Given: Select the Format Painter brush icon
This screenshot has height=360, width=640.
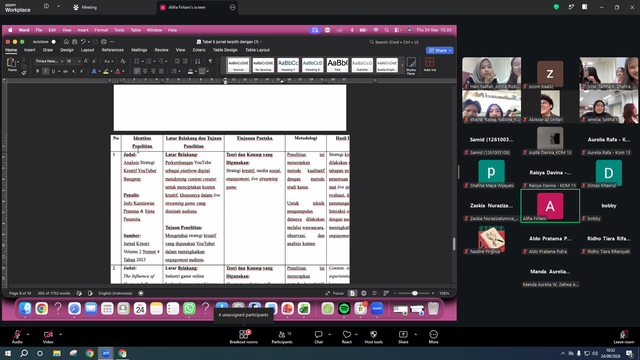Looking at the screenshot, I should 24,72.
